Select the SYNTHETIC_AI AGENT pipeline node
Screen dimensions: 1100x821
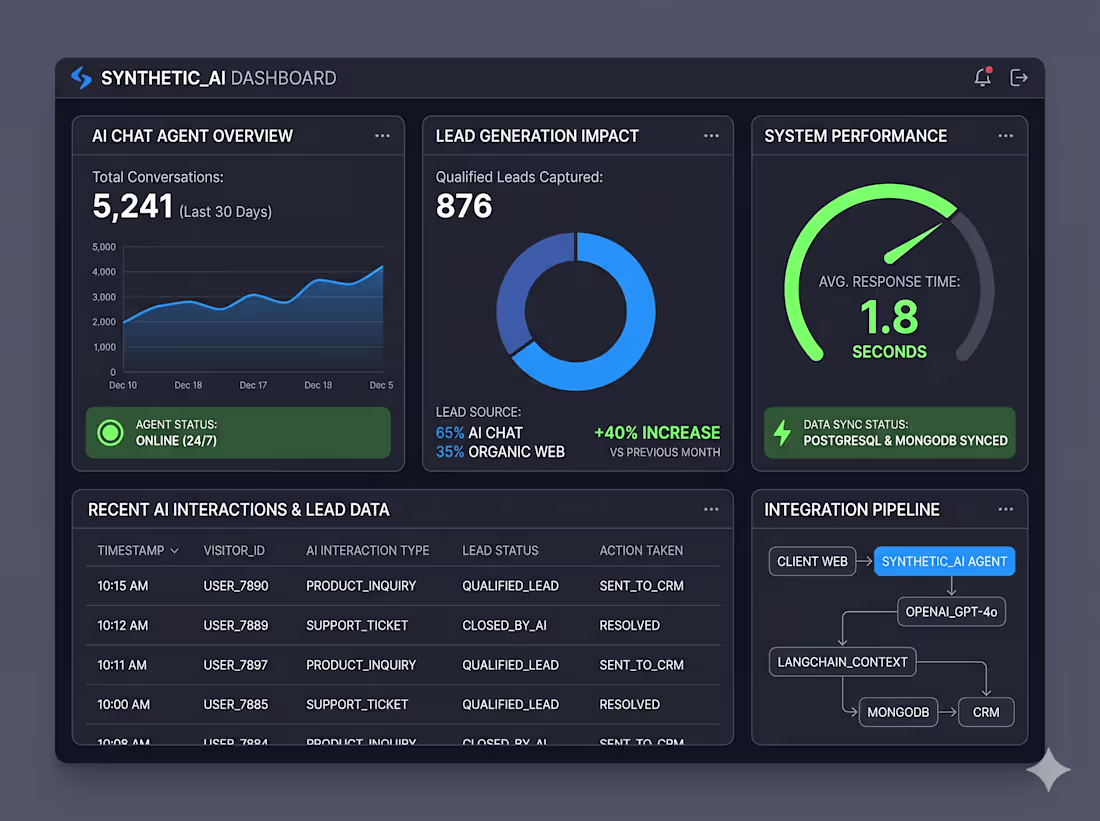pos(944,561)
